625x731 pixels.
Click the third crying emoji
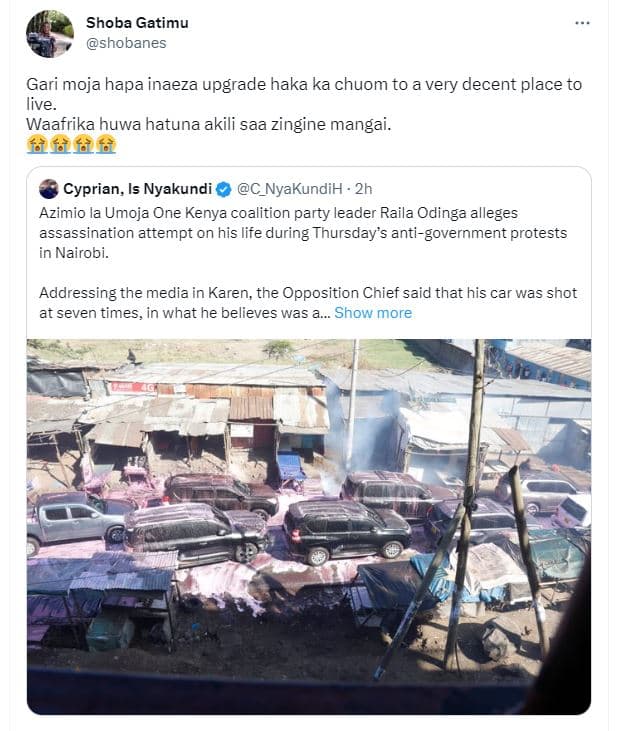[x=83, y=144]
